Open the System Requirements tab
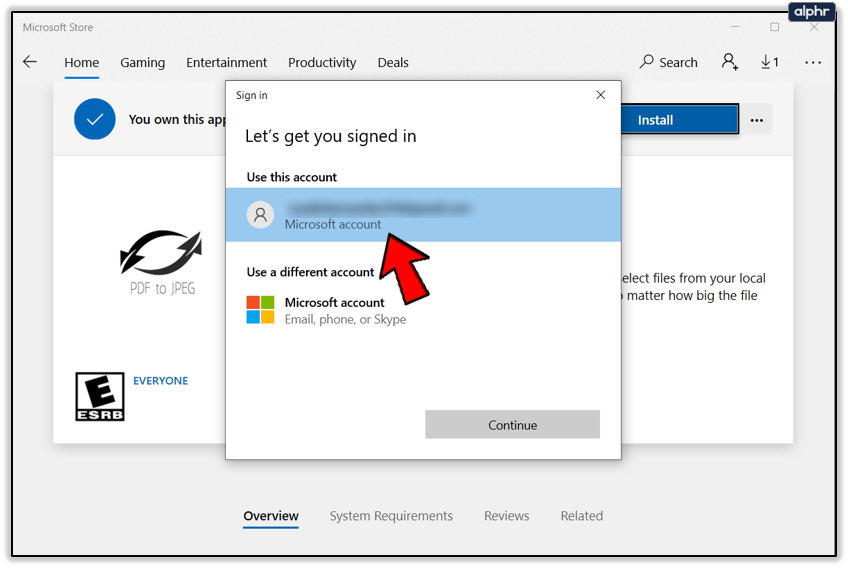 point(392,516)
